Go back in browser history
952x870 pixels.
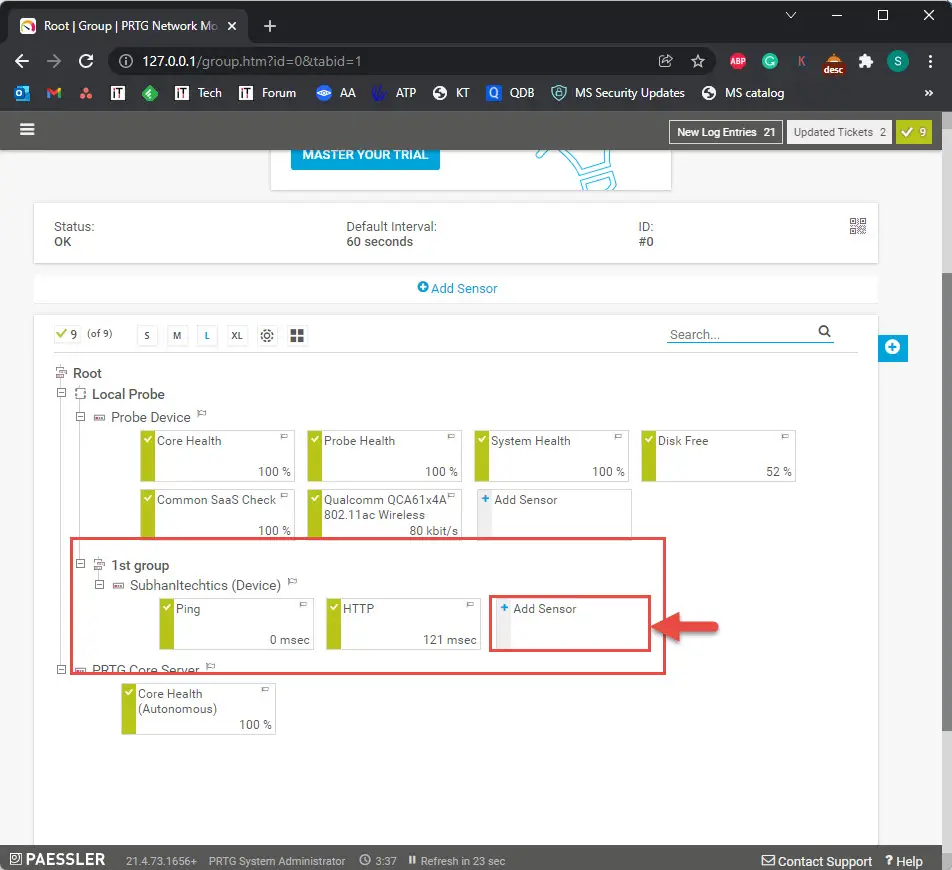(22, 61)
